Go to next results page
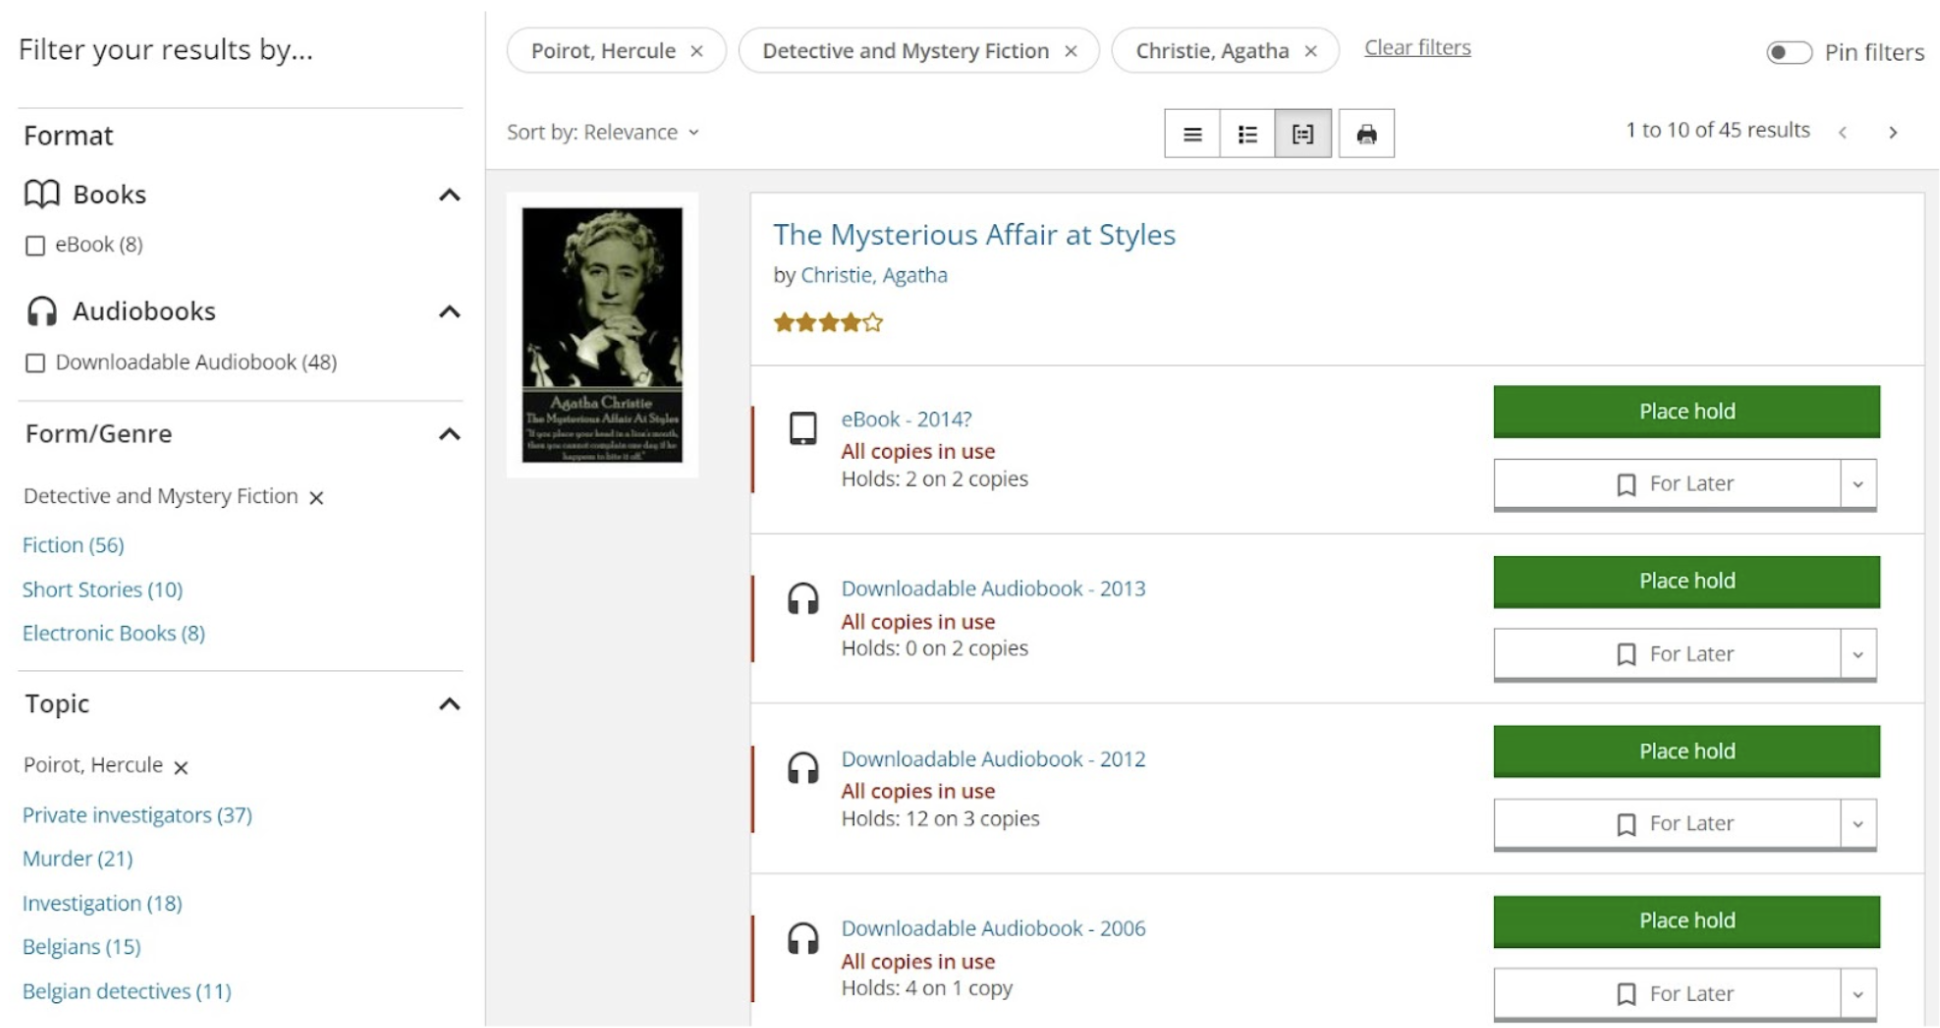The height and width of the screenshot is (1028, 1940). click(x=1894, y=131)
